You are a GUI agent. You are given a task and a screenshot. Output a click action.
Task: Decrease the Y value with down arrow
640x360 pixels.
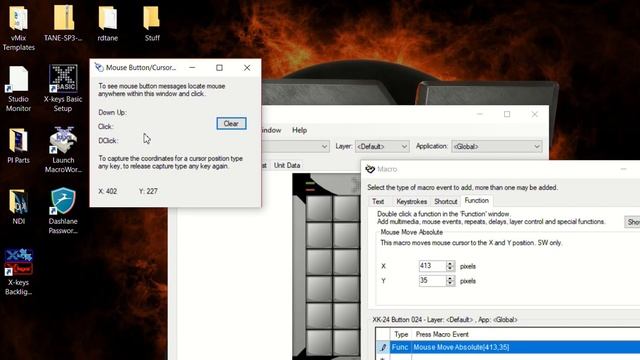(x=450, y=284)
